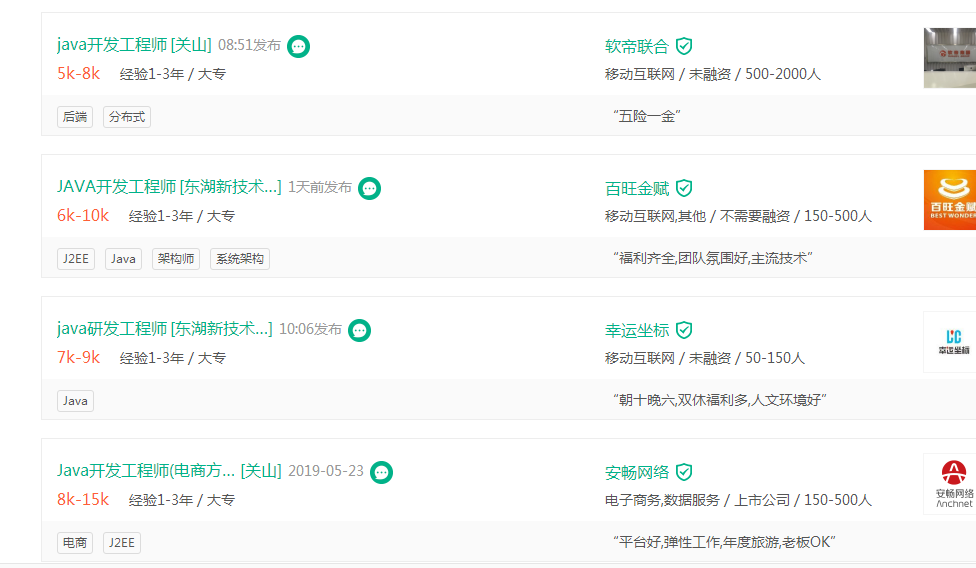Click benefit quote “五险一金”
This screenshot has width=976, height=568.
646,116
